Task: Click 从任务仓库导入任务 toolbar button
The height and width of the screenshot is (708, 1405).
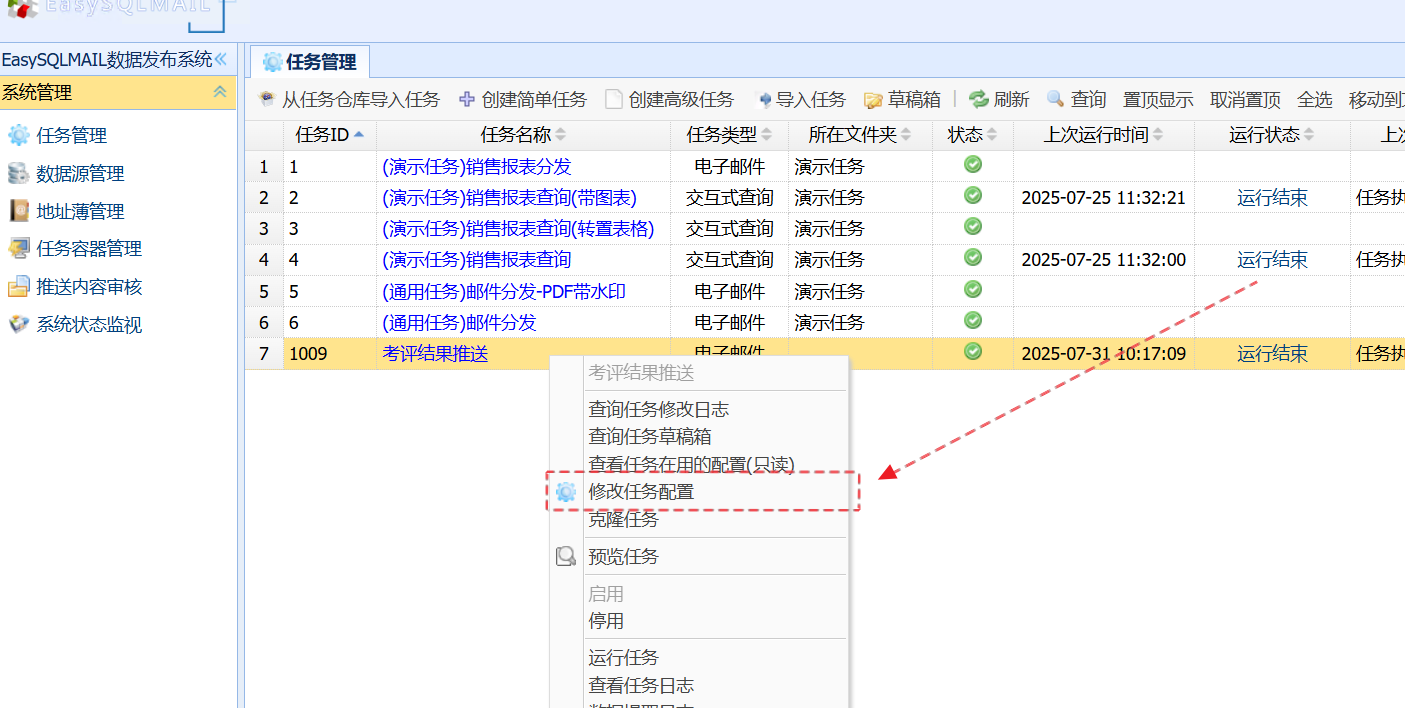Action: pos(349,100)
